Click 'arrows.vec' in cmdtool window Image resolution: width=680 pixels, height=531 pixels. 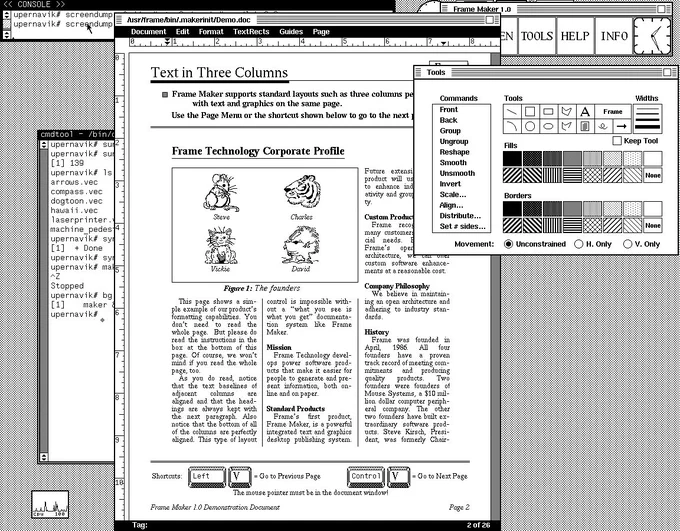pyautogui.click(x=74, y=182)
